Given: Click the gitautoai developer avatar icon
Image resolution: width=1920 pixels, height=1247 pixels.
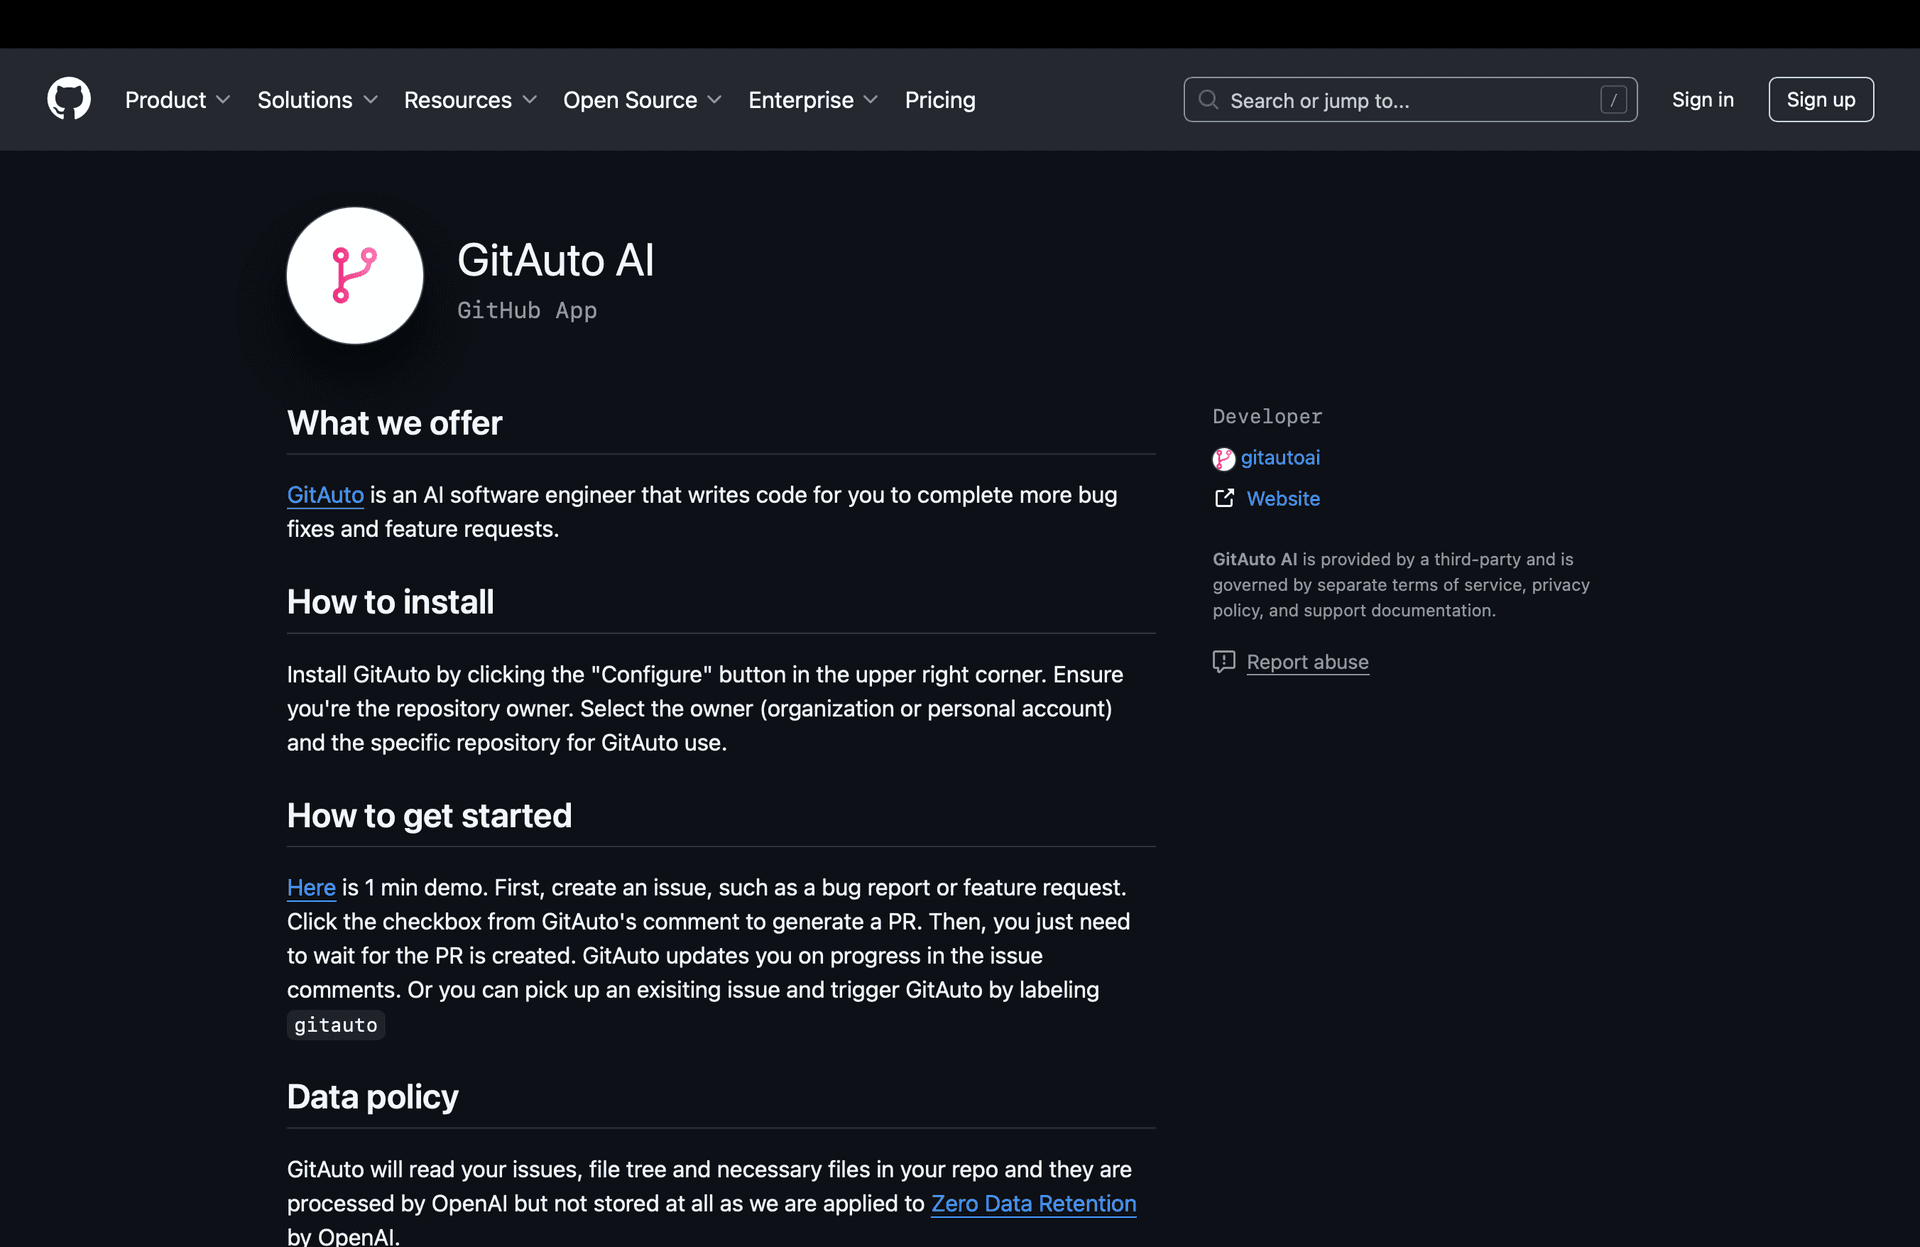Looking at the screenshot, I should coord(1223,459).
